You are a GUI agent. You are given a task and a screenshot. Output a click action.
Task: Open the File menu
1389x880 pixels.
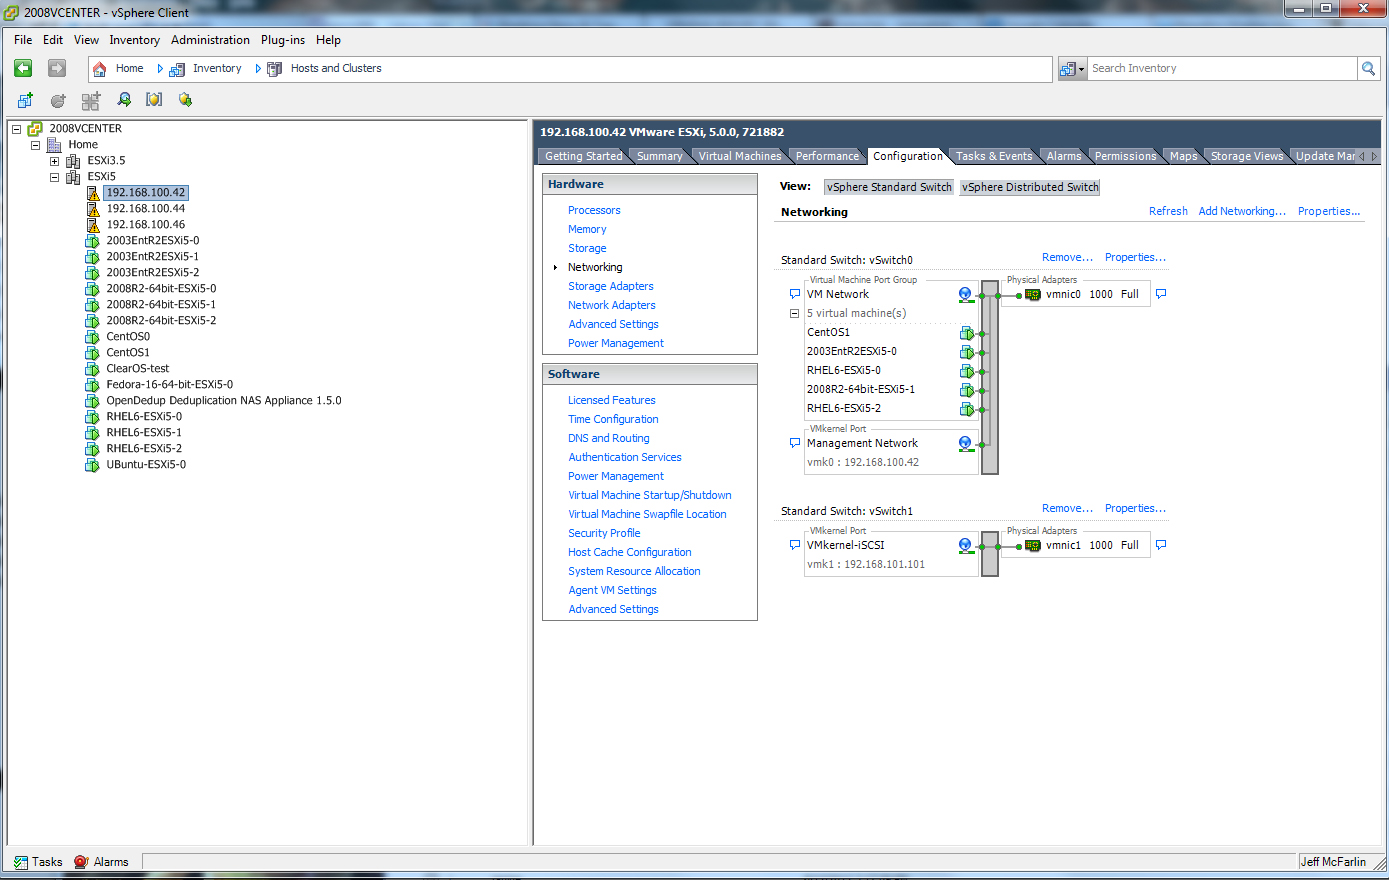23,40
